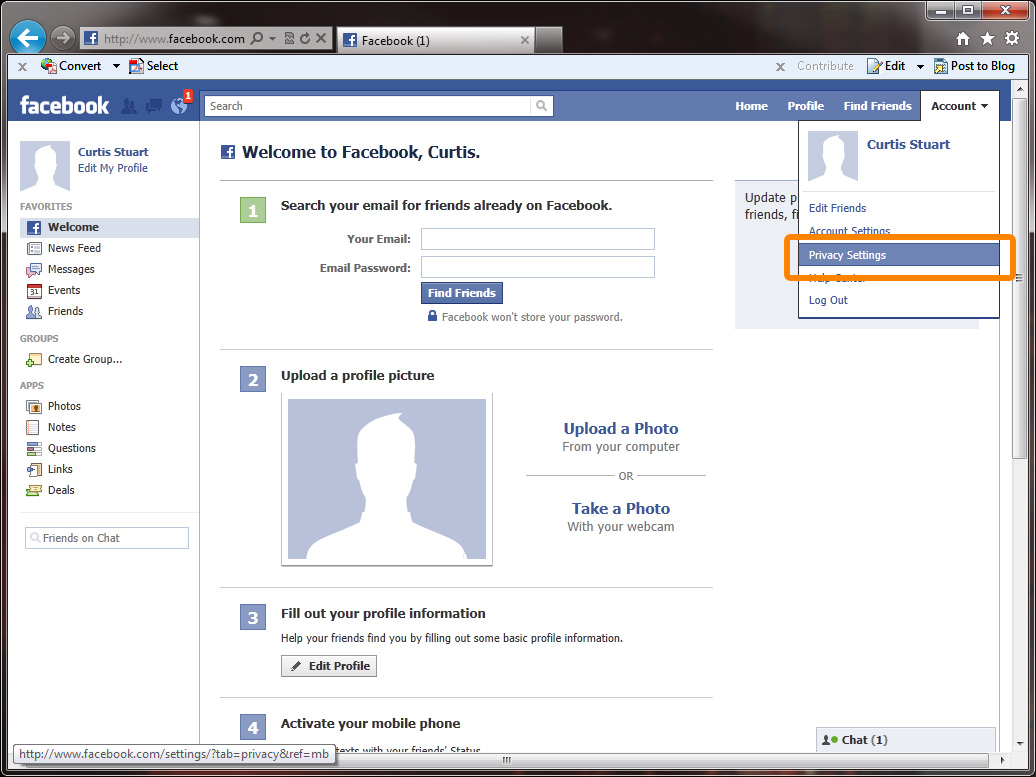Go to Home in the Facebook top bar
The width and height of the screenshot is (1036, 777).
click(x=751, y=106)
